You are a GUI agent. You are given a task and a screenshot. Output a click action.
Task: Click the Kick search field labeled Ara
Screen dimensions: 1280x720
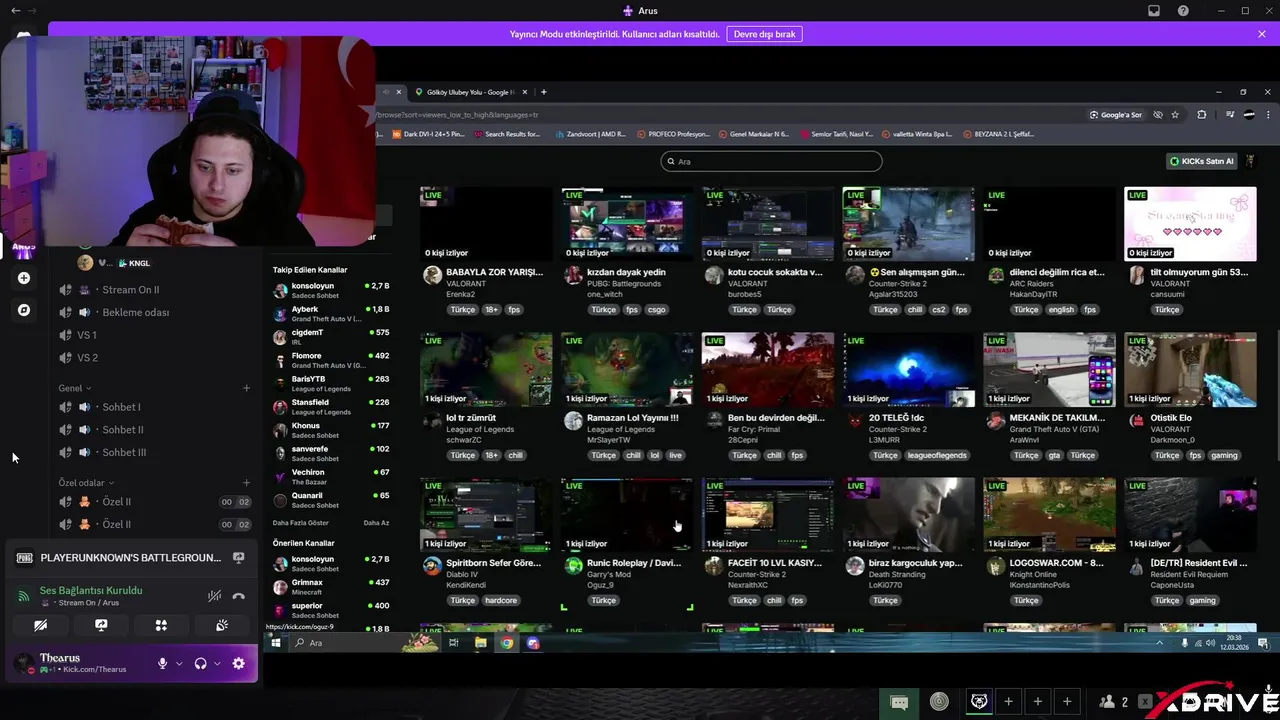tap(771, 161)
